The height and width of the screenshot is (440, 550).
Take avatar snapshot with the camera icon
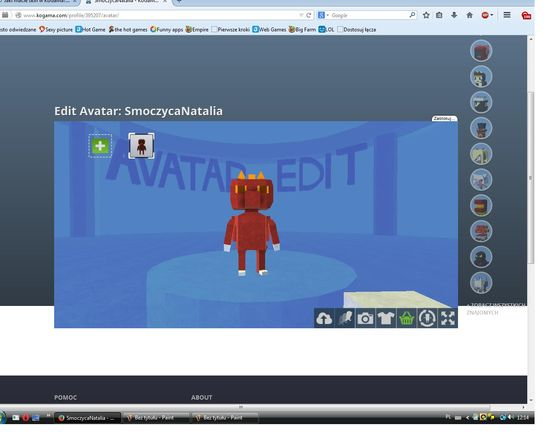[365, 319]
